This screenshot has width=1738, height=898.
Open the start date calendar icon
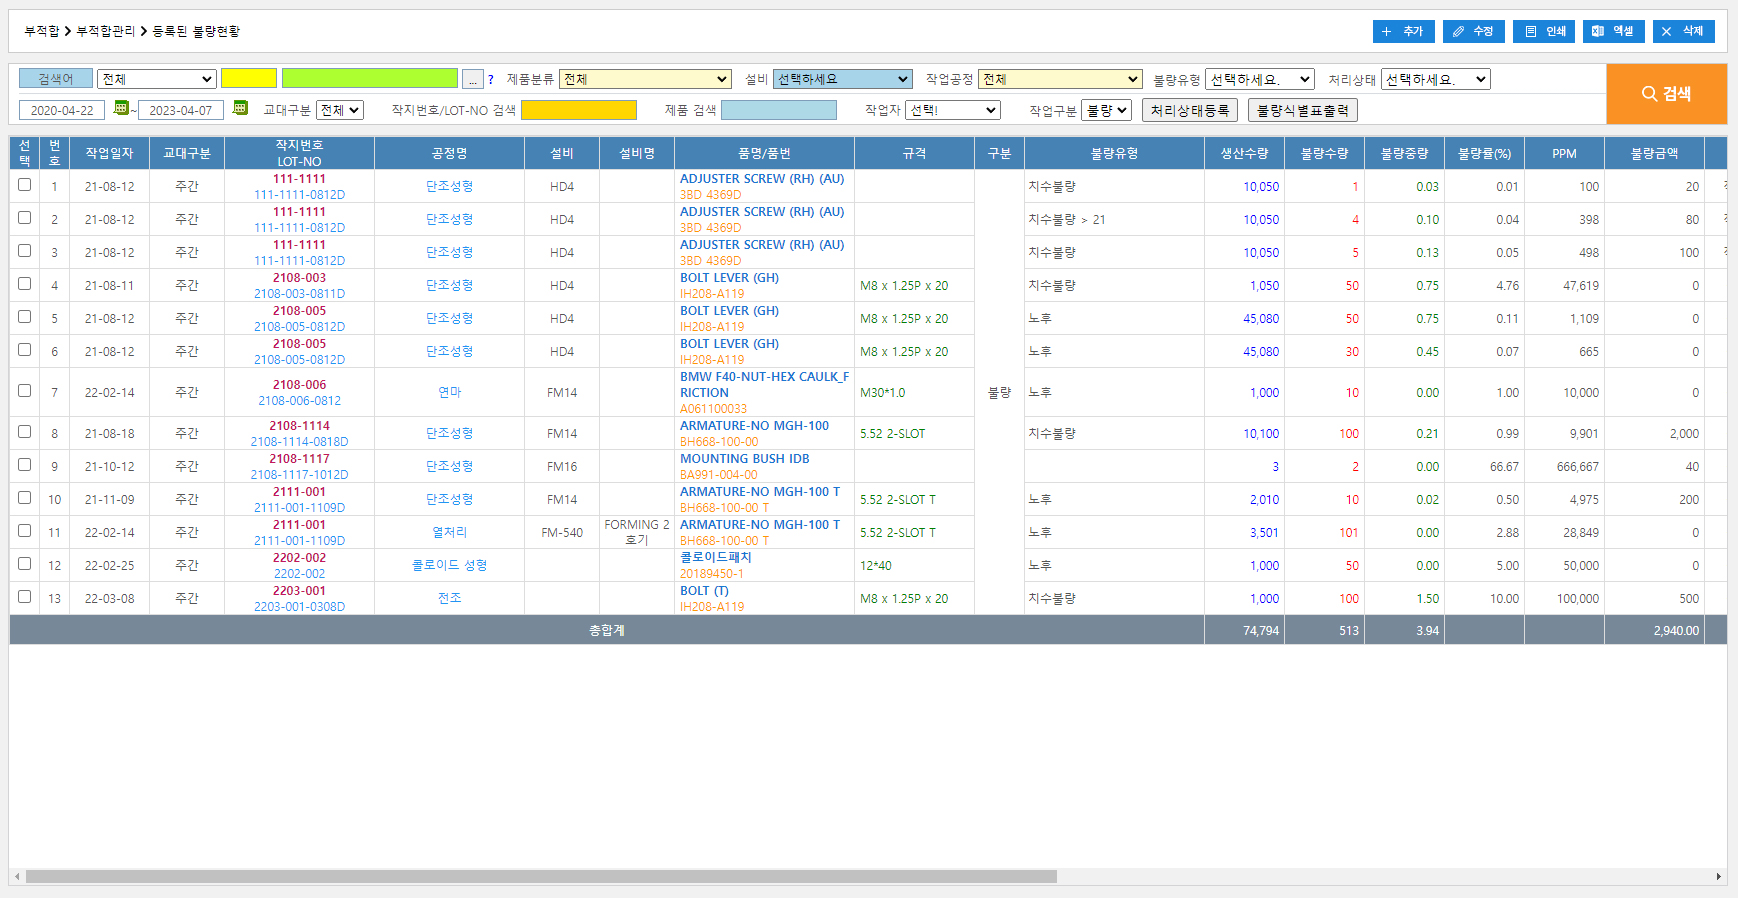coord(121,108)
